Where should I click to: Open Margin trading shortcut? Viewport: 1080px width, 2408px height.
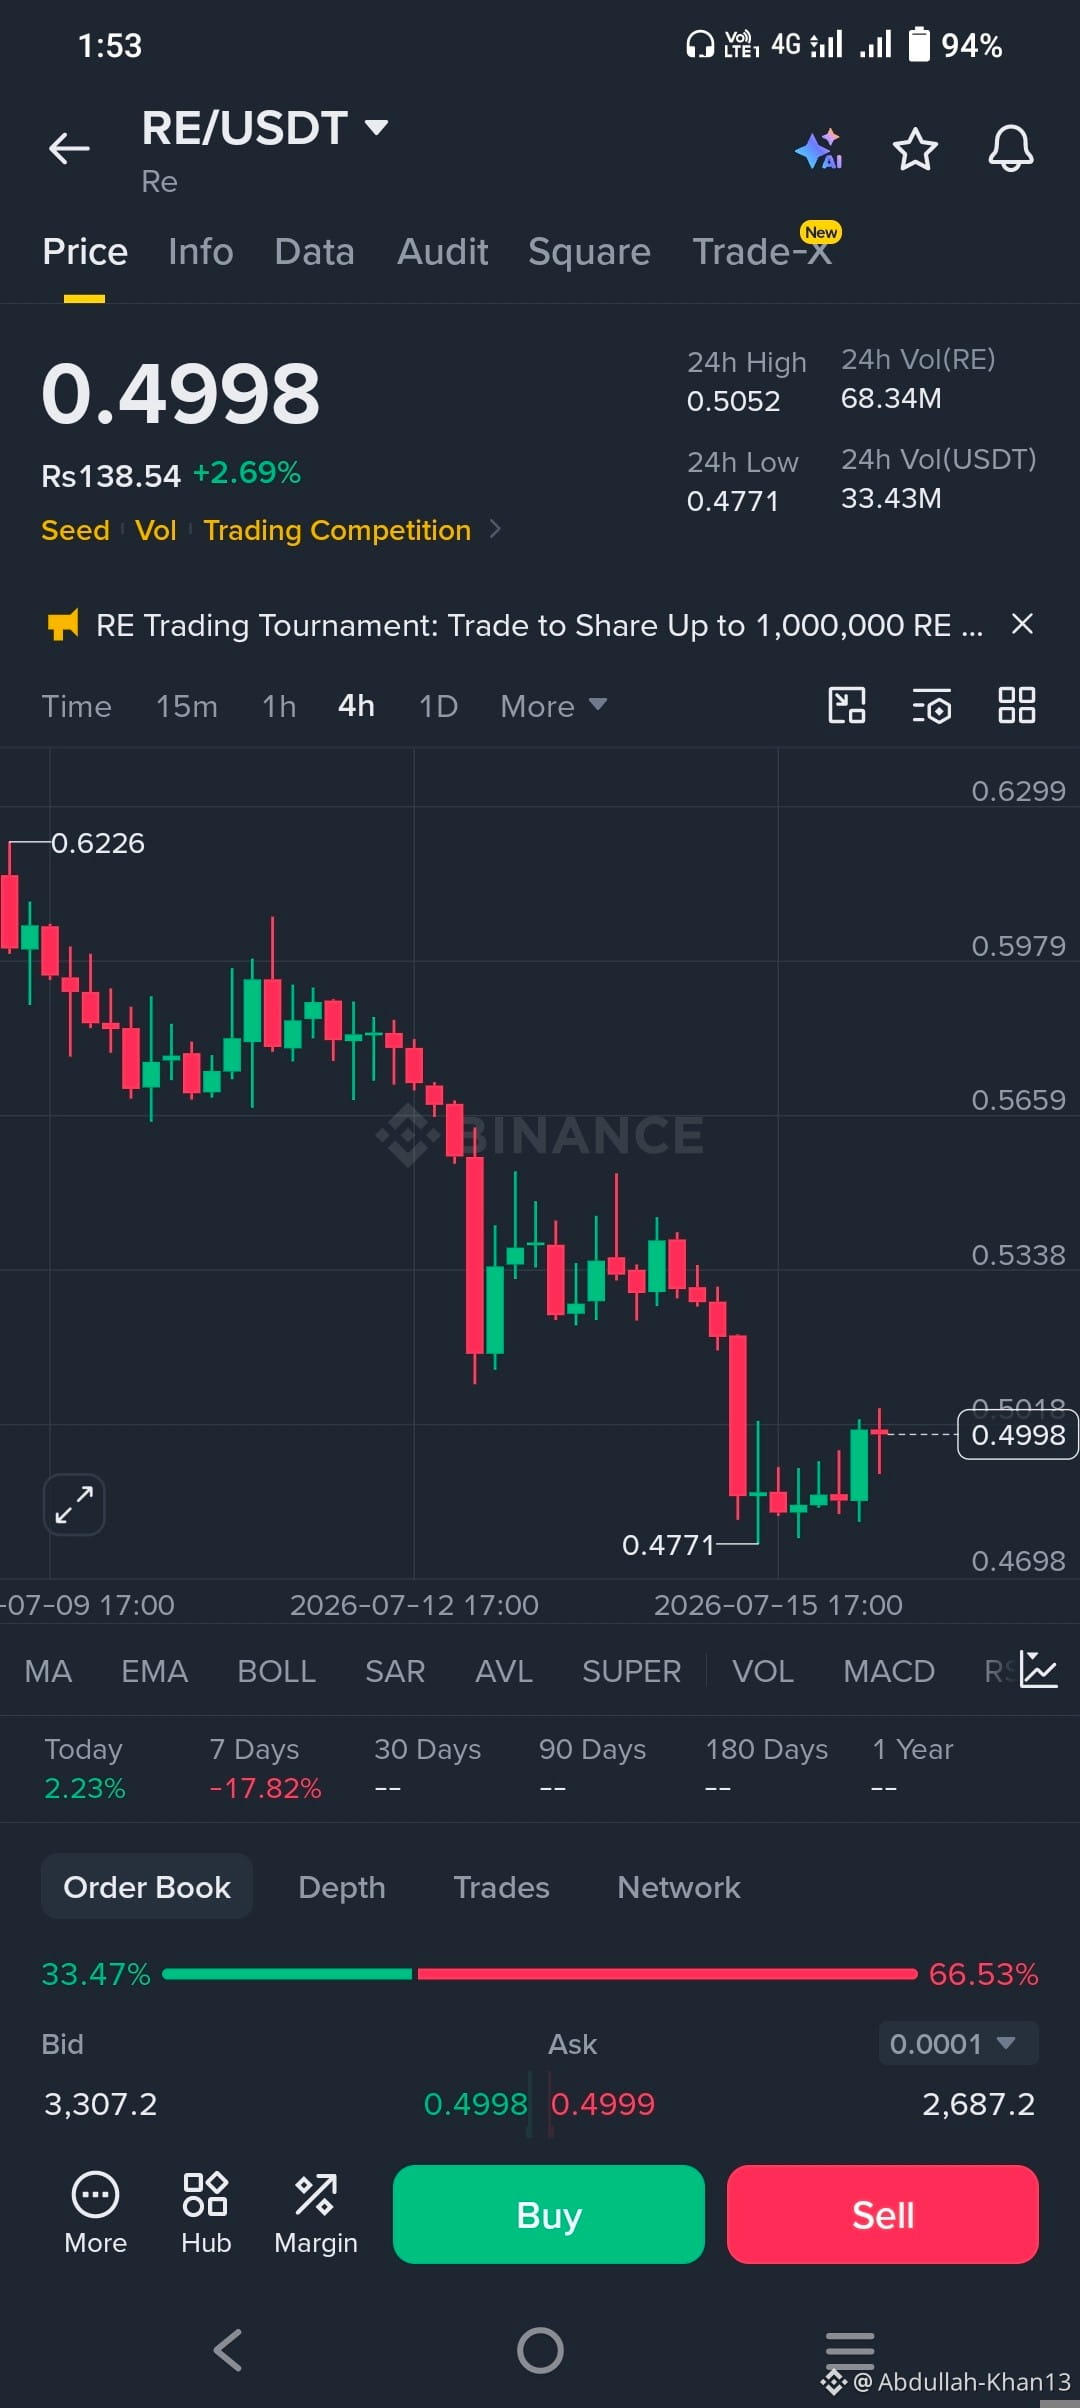click(x=316, y=2214)
